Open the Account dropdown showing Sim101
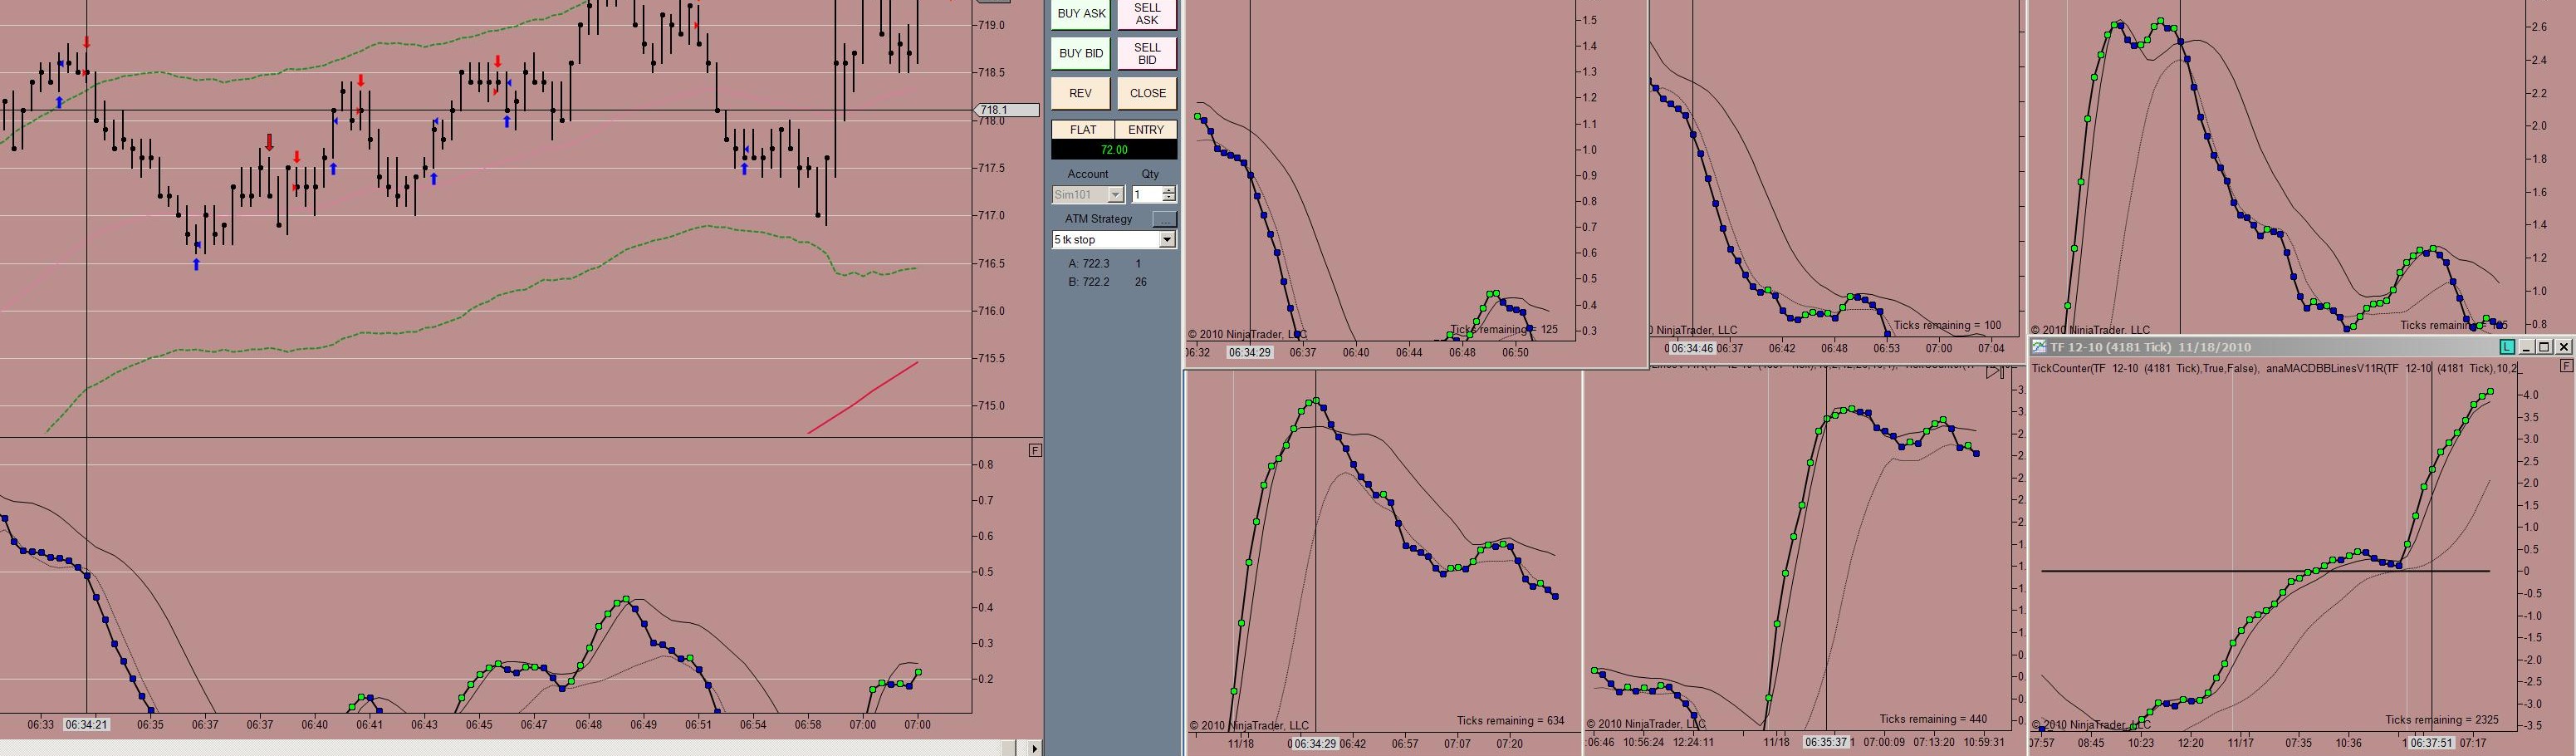This screenshot has height=756, width=2576. tap(1088, 195)
